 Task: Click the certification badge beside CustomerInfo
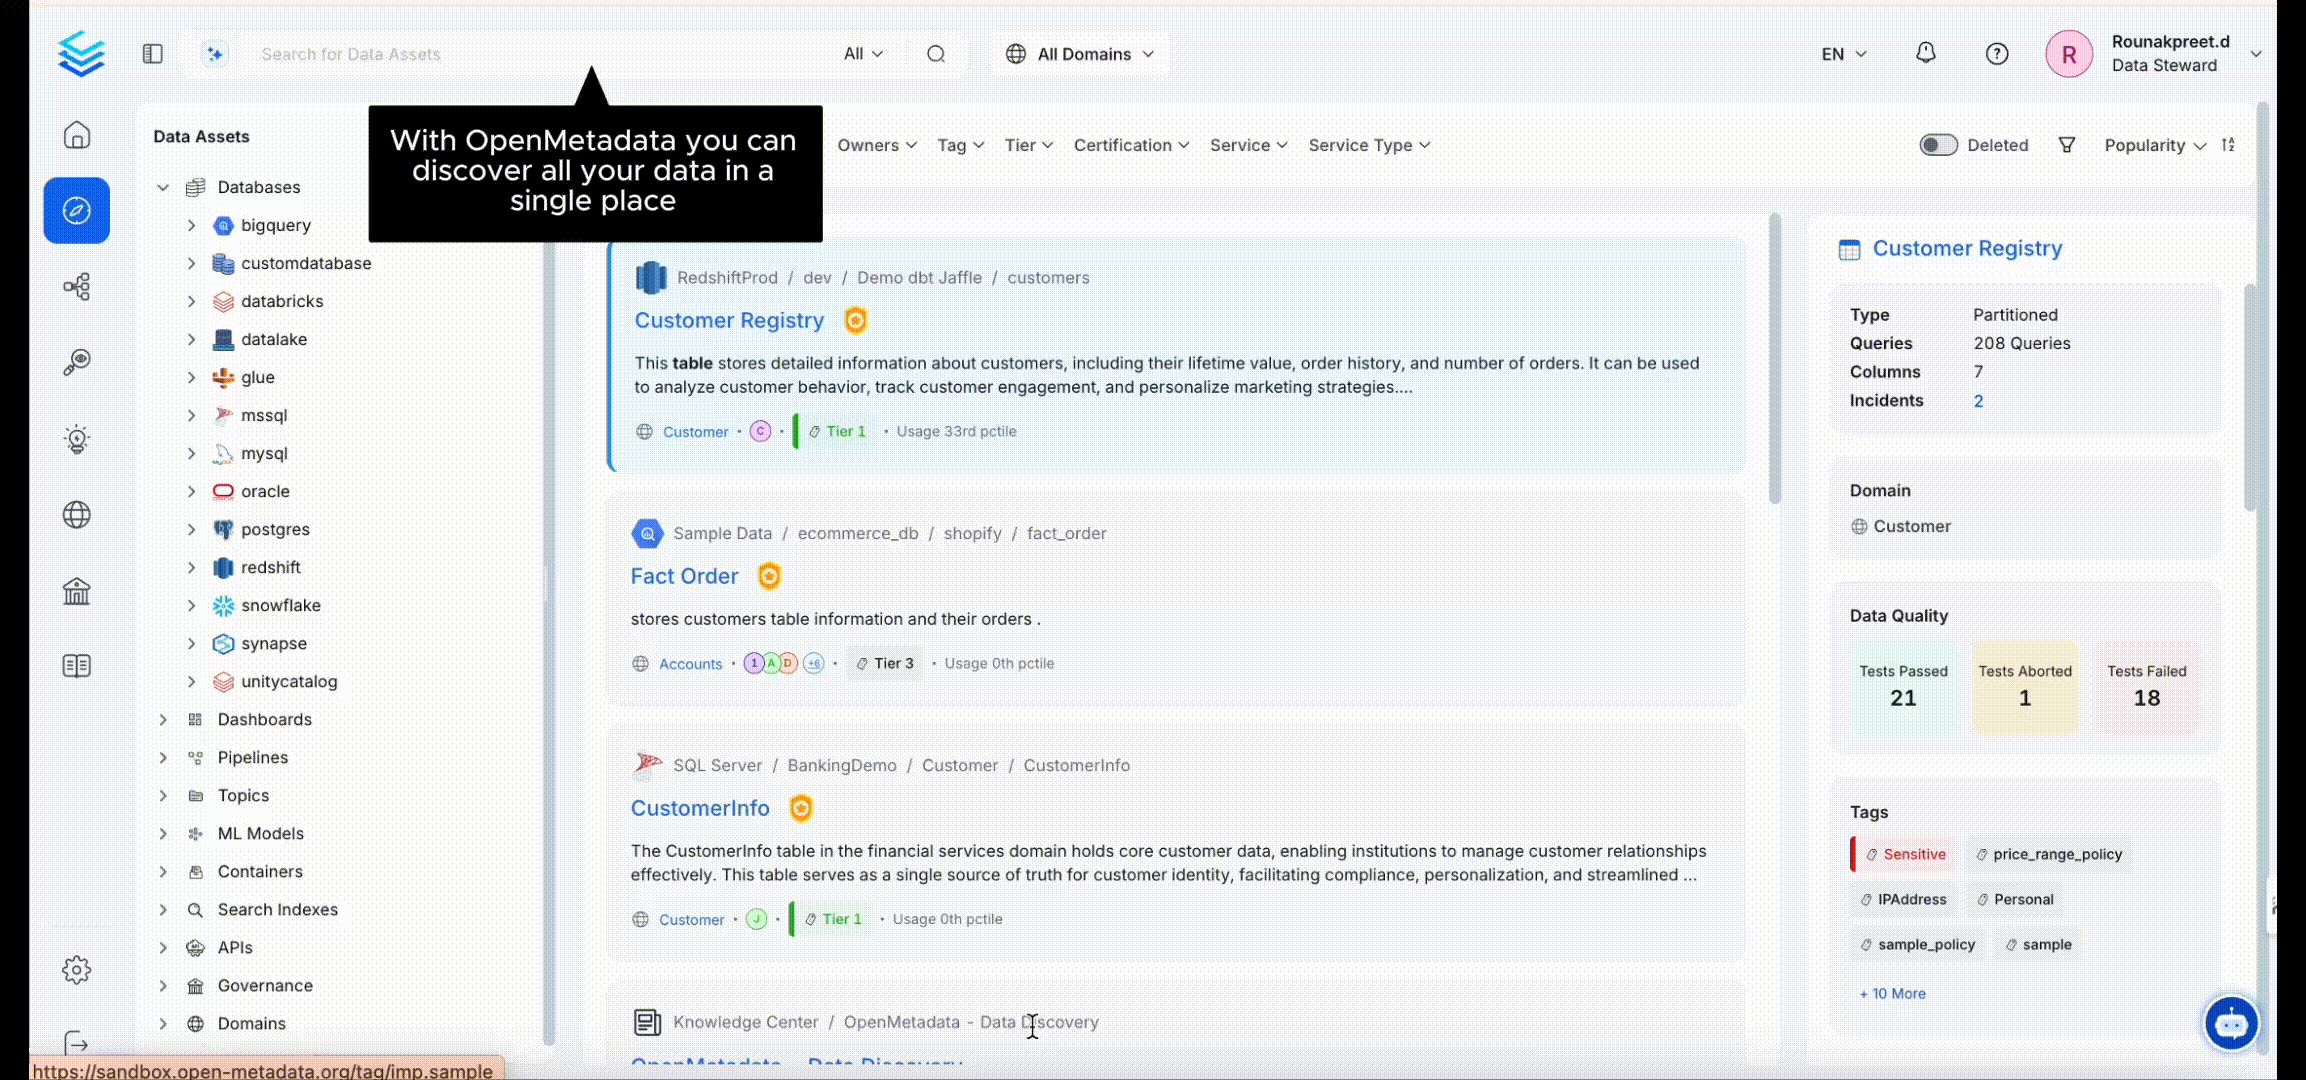point(801,808)
